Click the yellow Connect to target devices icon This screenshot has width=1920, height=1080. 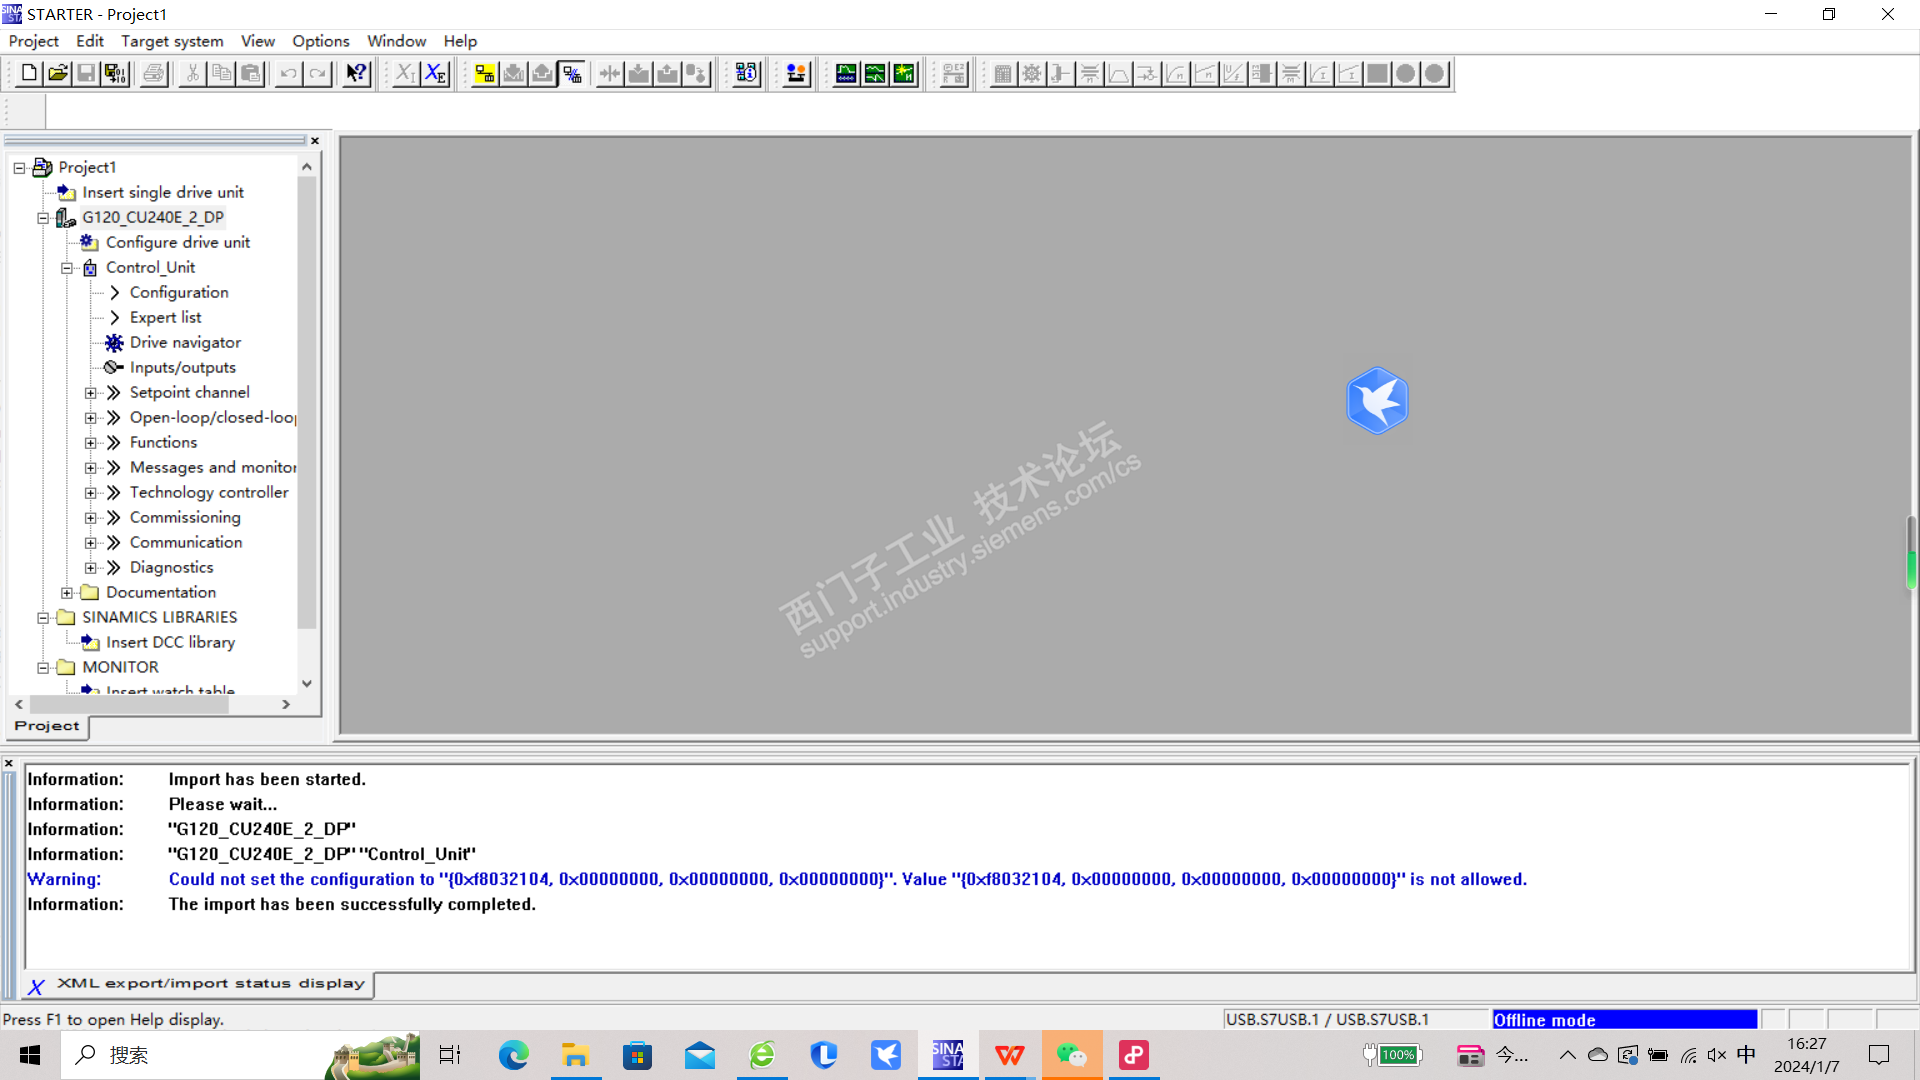pos(485,73)
